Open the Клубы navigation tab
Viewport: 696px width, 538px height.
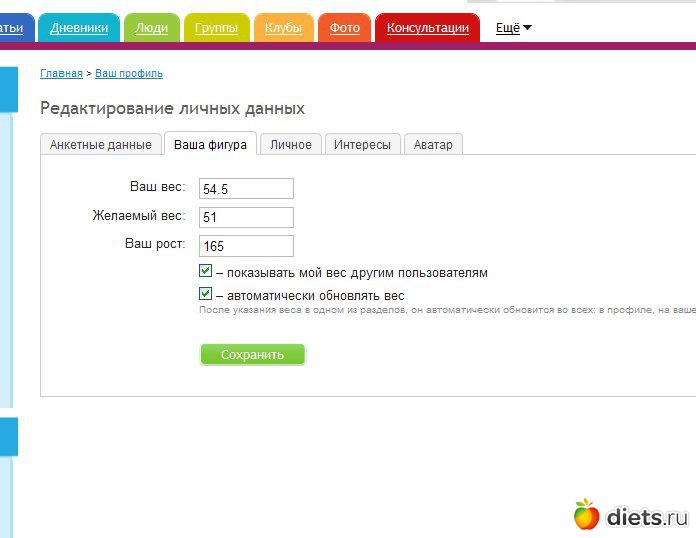tap(283, 28)
